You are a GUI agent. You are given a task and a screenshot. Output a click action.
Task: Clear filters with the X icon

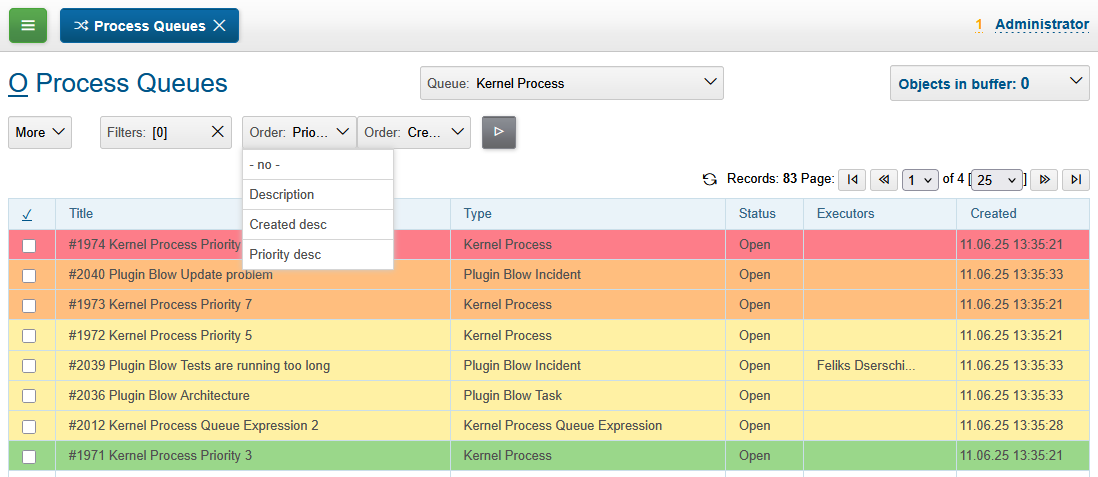tap(217, 132)
